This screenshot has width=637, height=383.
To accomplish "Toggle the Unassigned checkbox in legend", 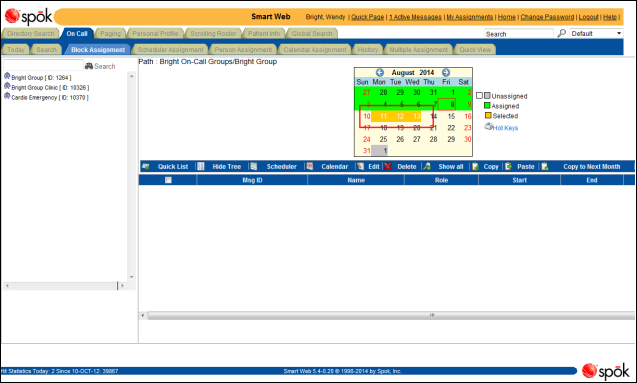I will (x=479, y=96).
